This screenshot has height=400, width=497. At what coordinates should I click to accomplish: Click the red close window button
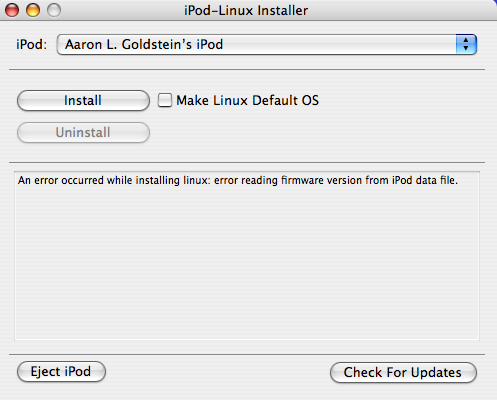[x=12, y=10]
